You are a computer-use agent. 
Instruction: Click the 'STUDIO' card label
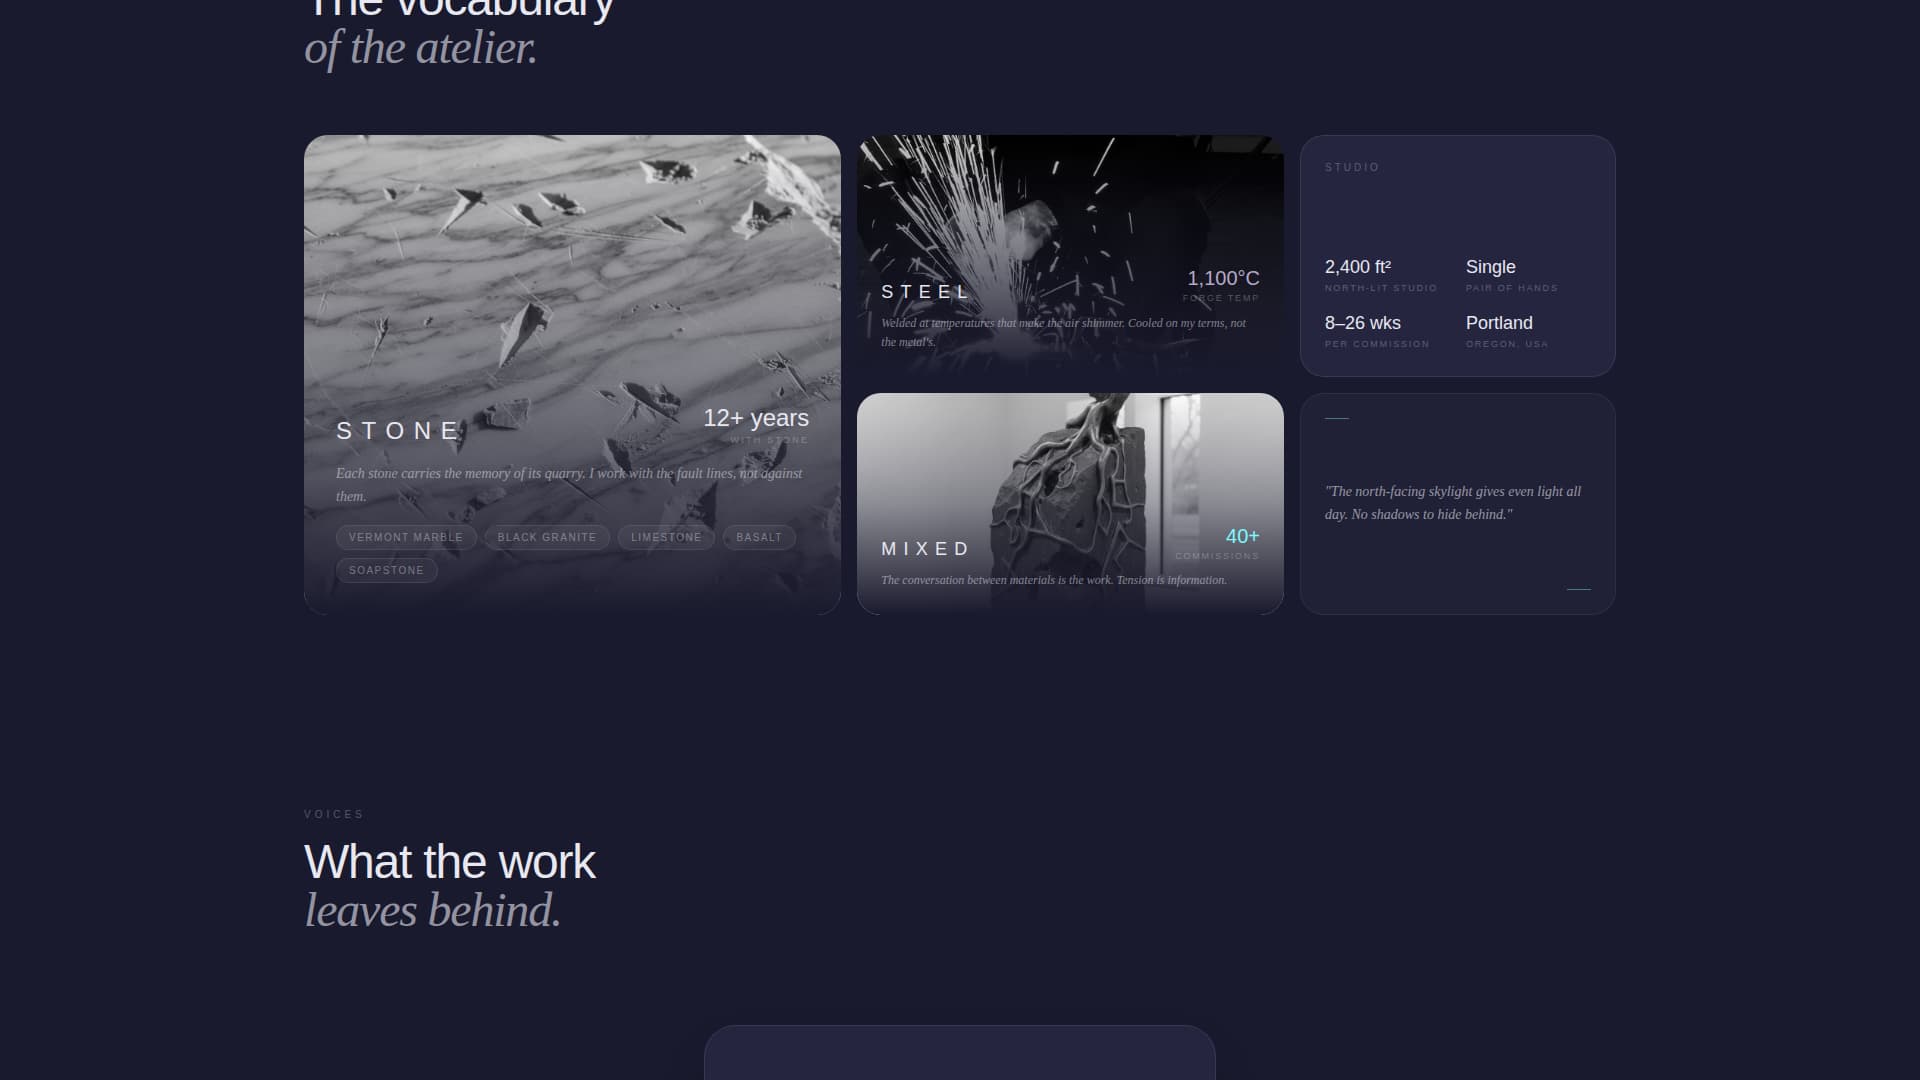click(1352, 167)
